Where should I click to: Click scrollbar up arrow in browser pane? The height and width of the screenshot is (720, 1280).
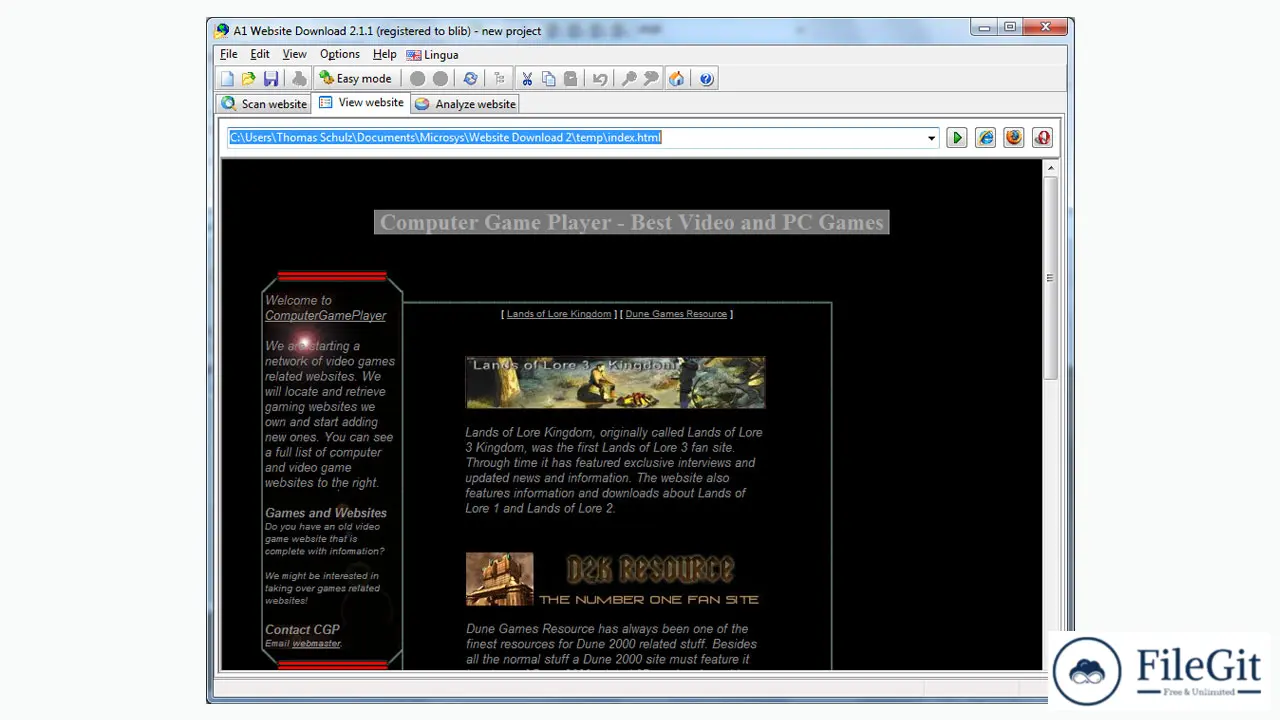click(x=1050, y=168)
